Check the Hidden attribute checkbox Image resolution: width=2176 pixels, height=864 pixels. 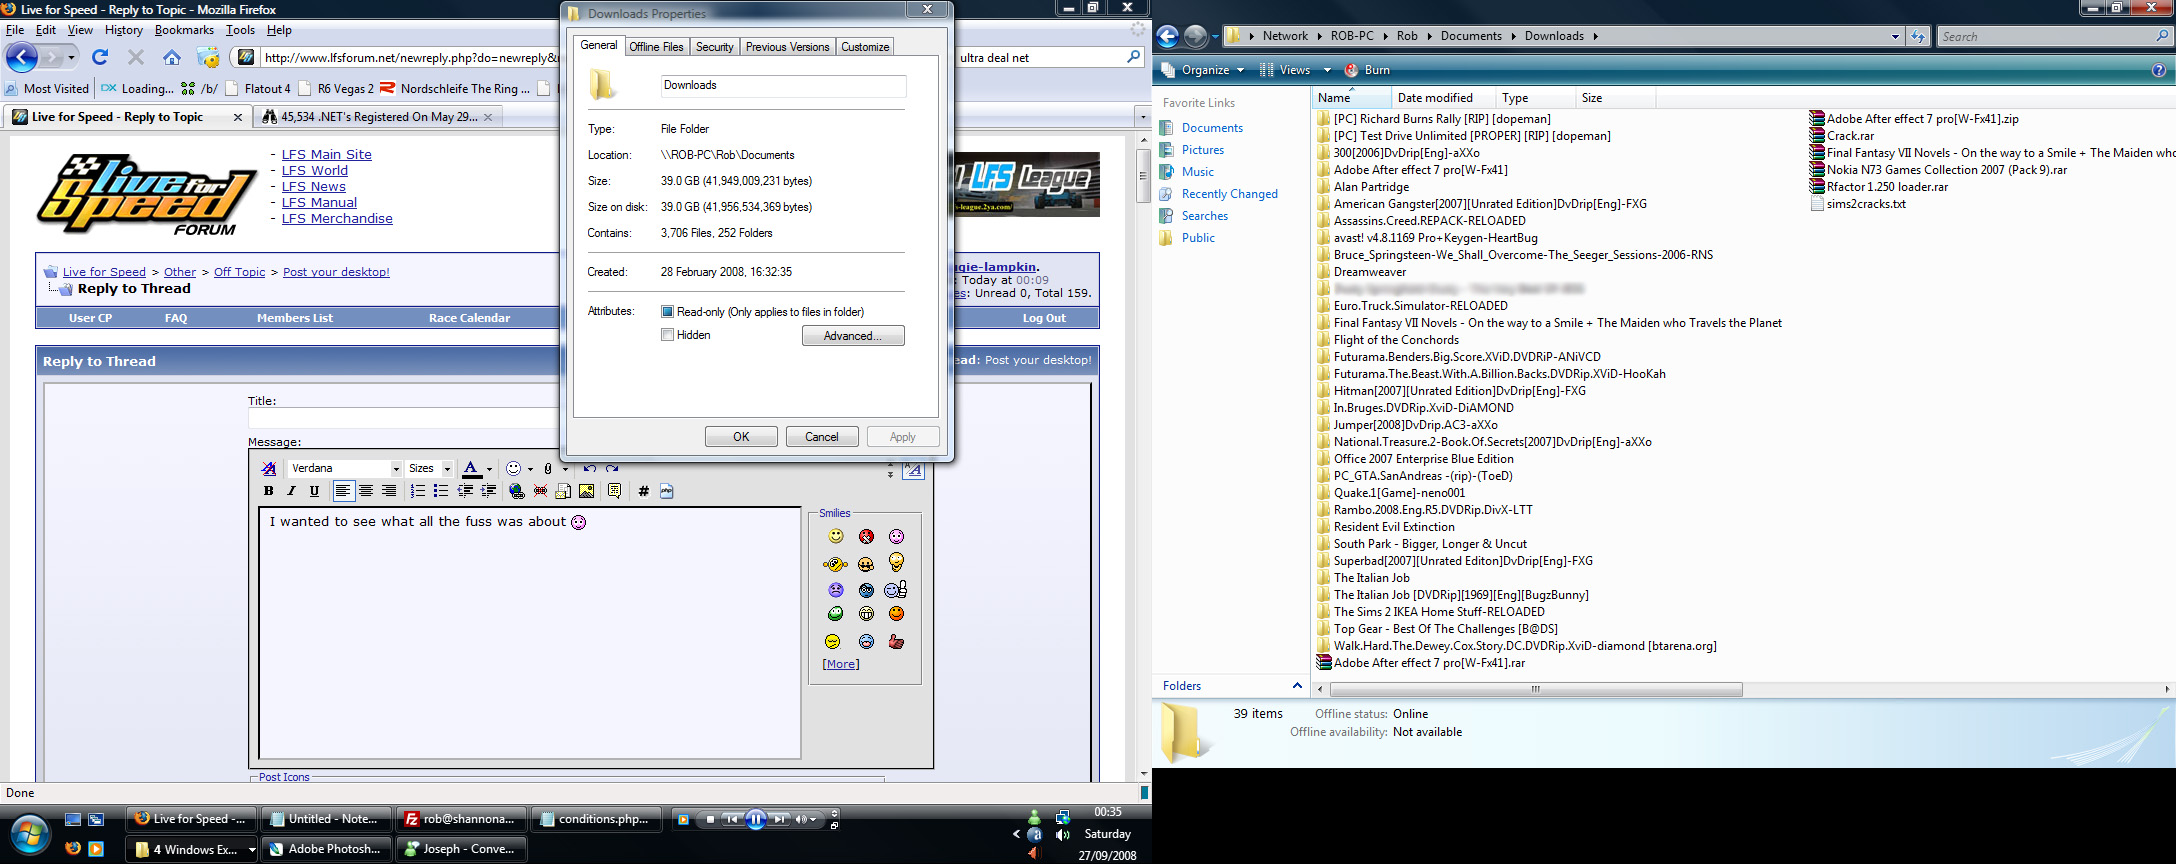(x=667, y=335)
